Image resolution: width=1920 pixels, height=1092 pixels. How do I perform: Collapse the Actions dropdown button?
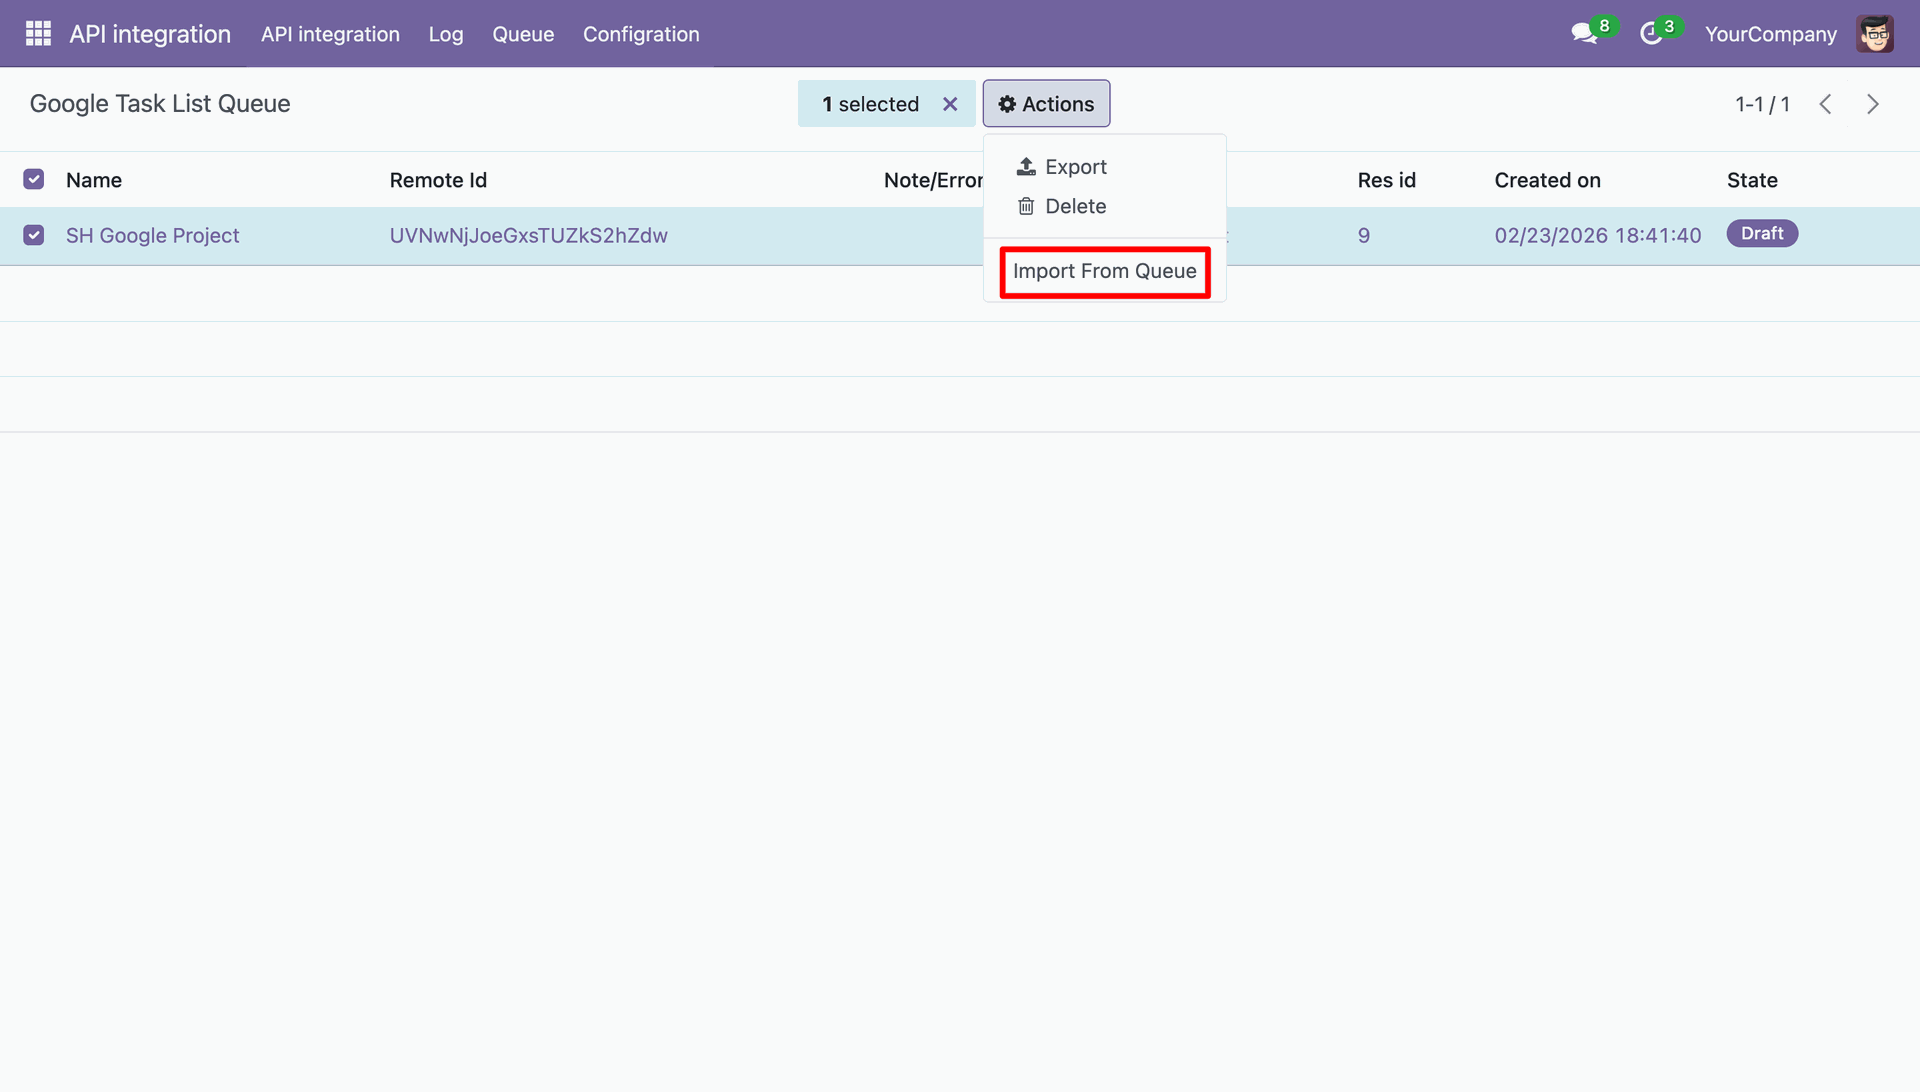point(1046,104)
